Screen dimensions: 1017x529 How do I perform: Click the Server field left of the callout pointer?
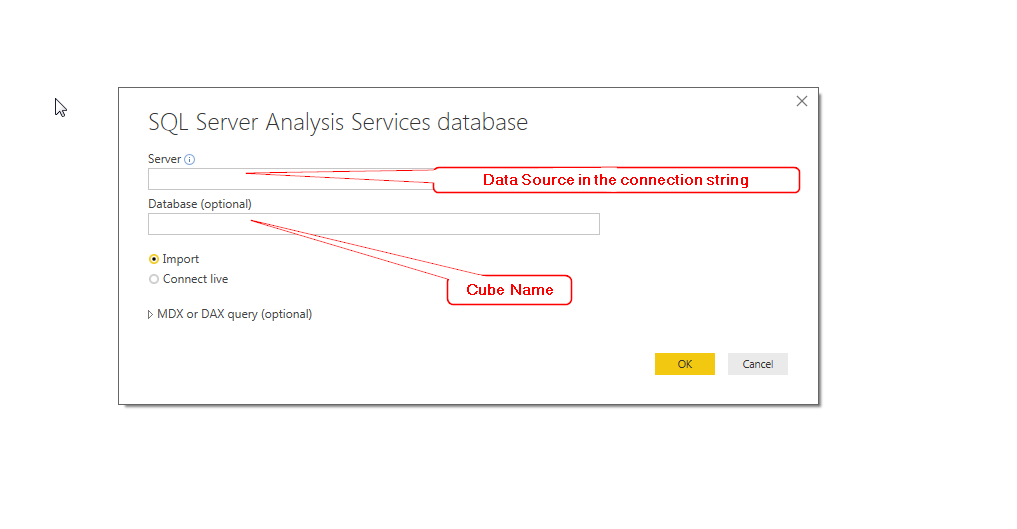point(197,179)
